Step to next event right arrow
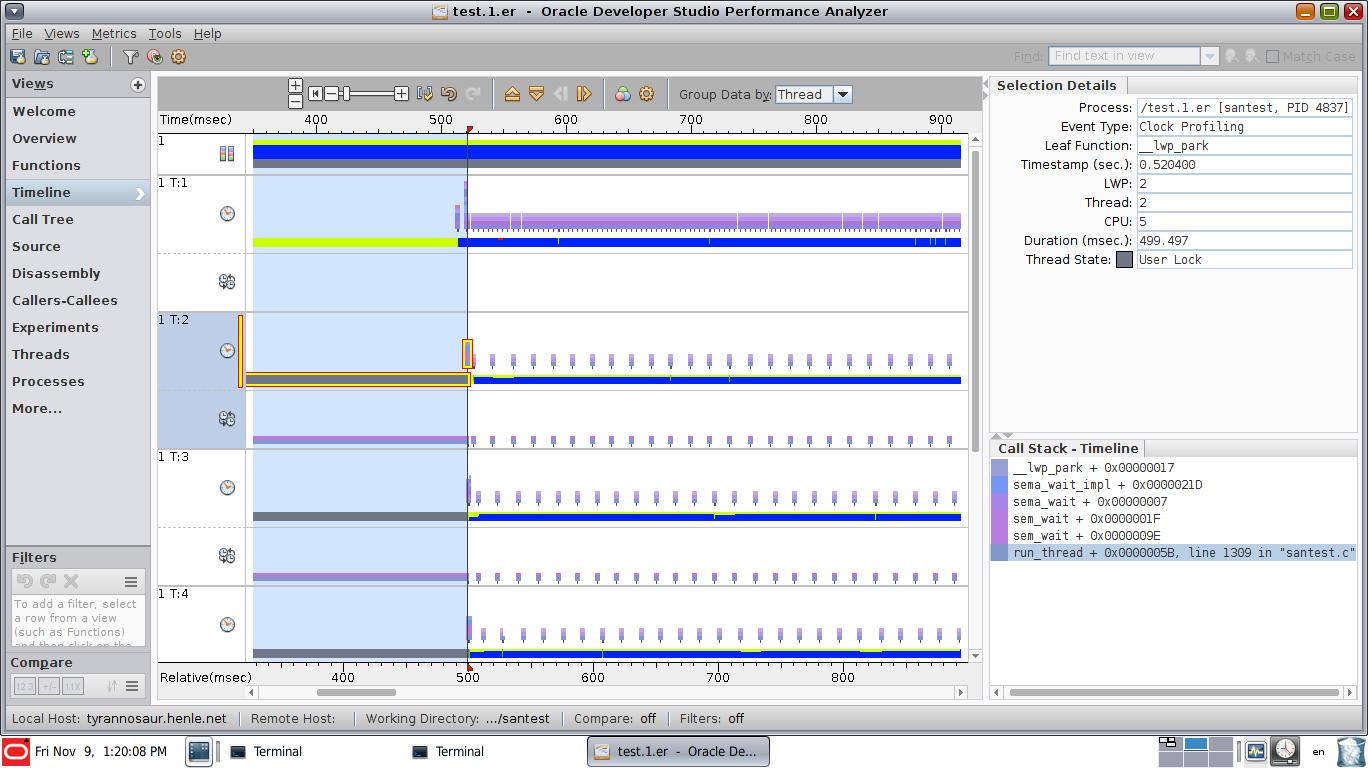This screenshot has width=1368, height=768. 584,94
